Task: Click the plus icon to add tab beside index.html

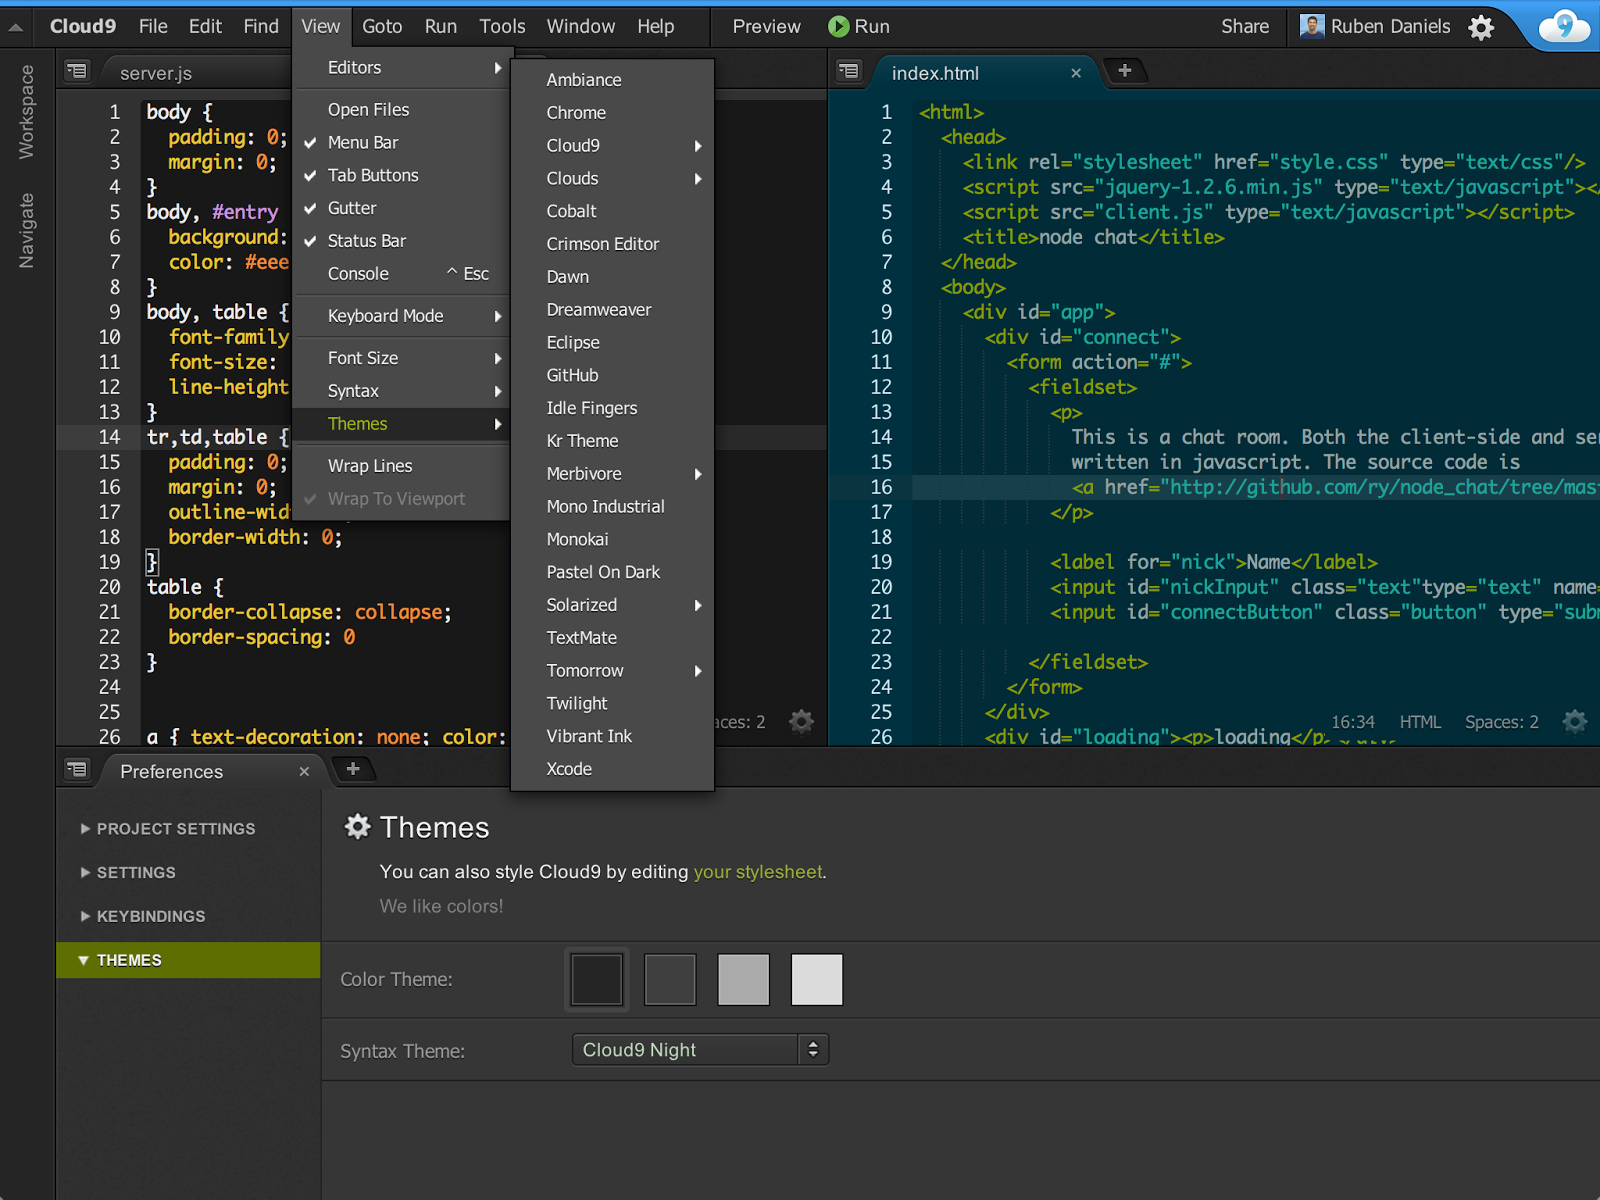Action: [x=1124, y=71]
